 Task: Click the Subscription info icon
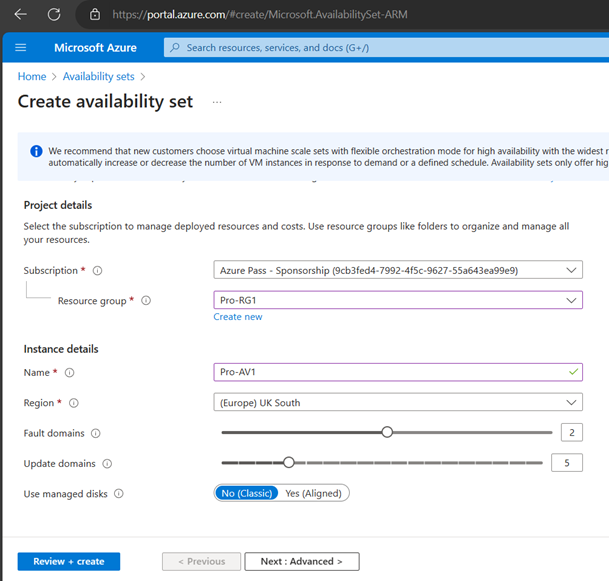tap(97, 270)
